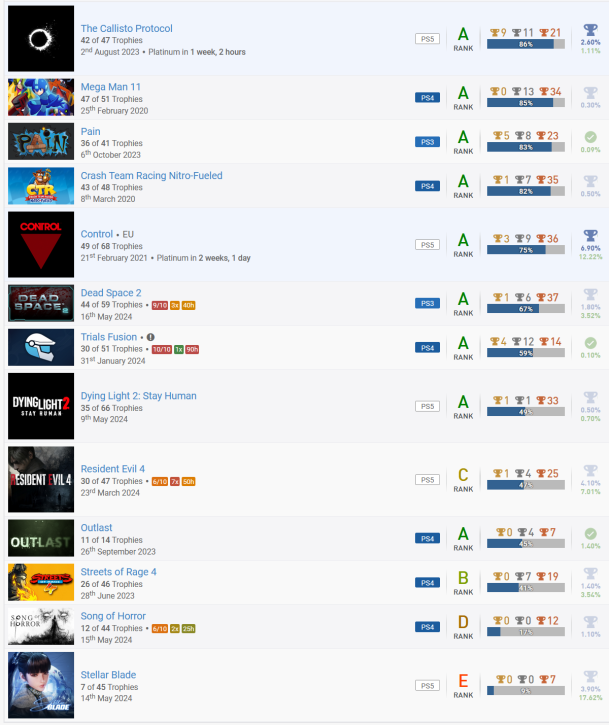Screen dimensions: 609x725
Task: Click the 40h tag on Dead Space 2
Action: tap(188, 305)
